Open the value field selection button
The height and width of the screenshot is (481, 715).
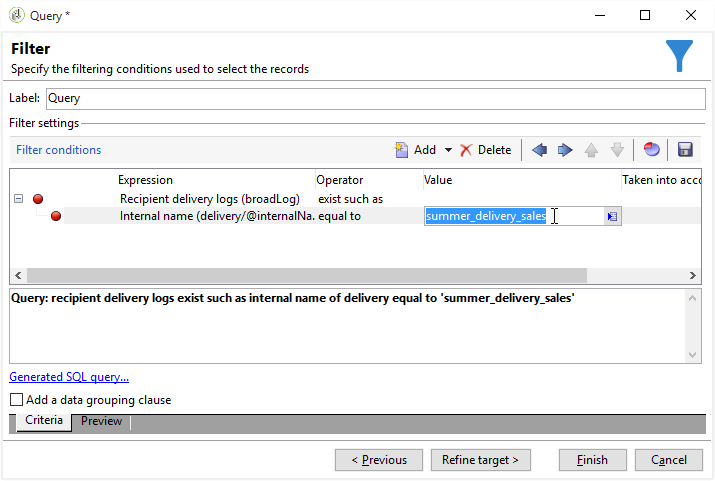(x=612, y=216)
